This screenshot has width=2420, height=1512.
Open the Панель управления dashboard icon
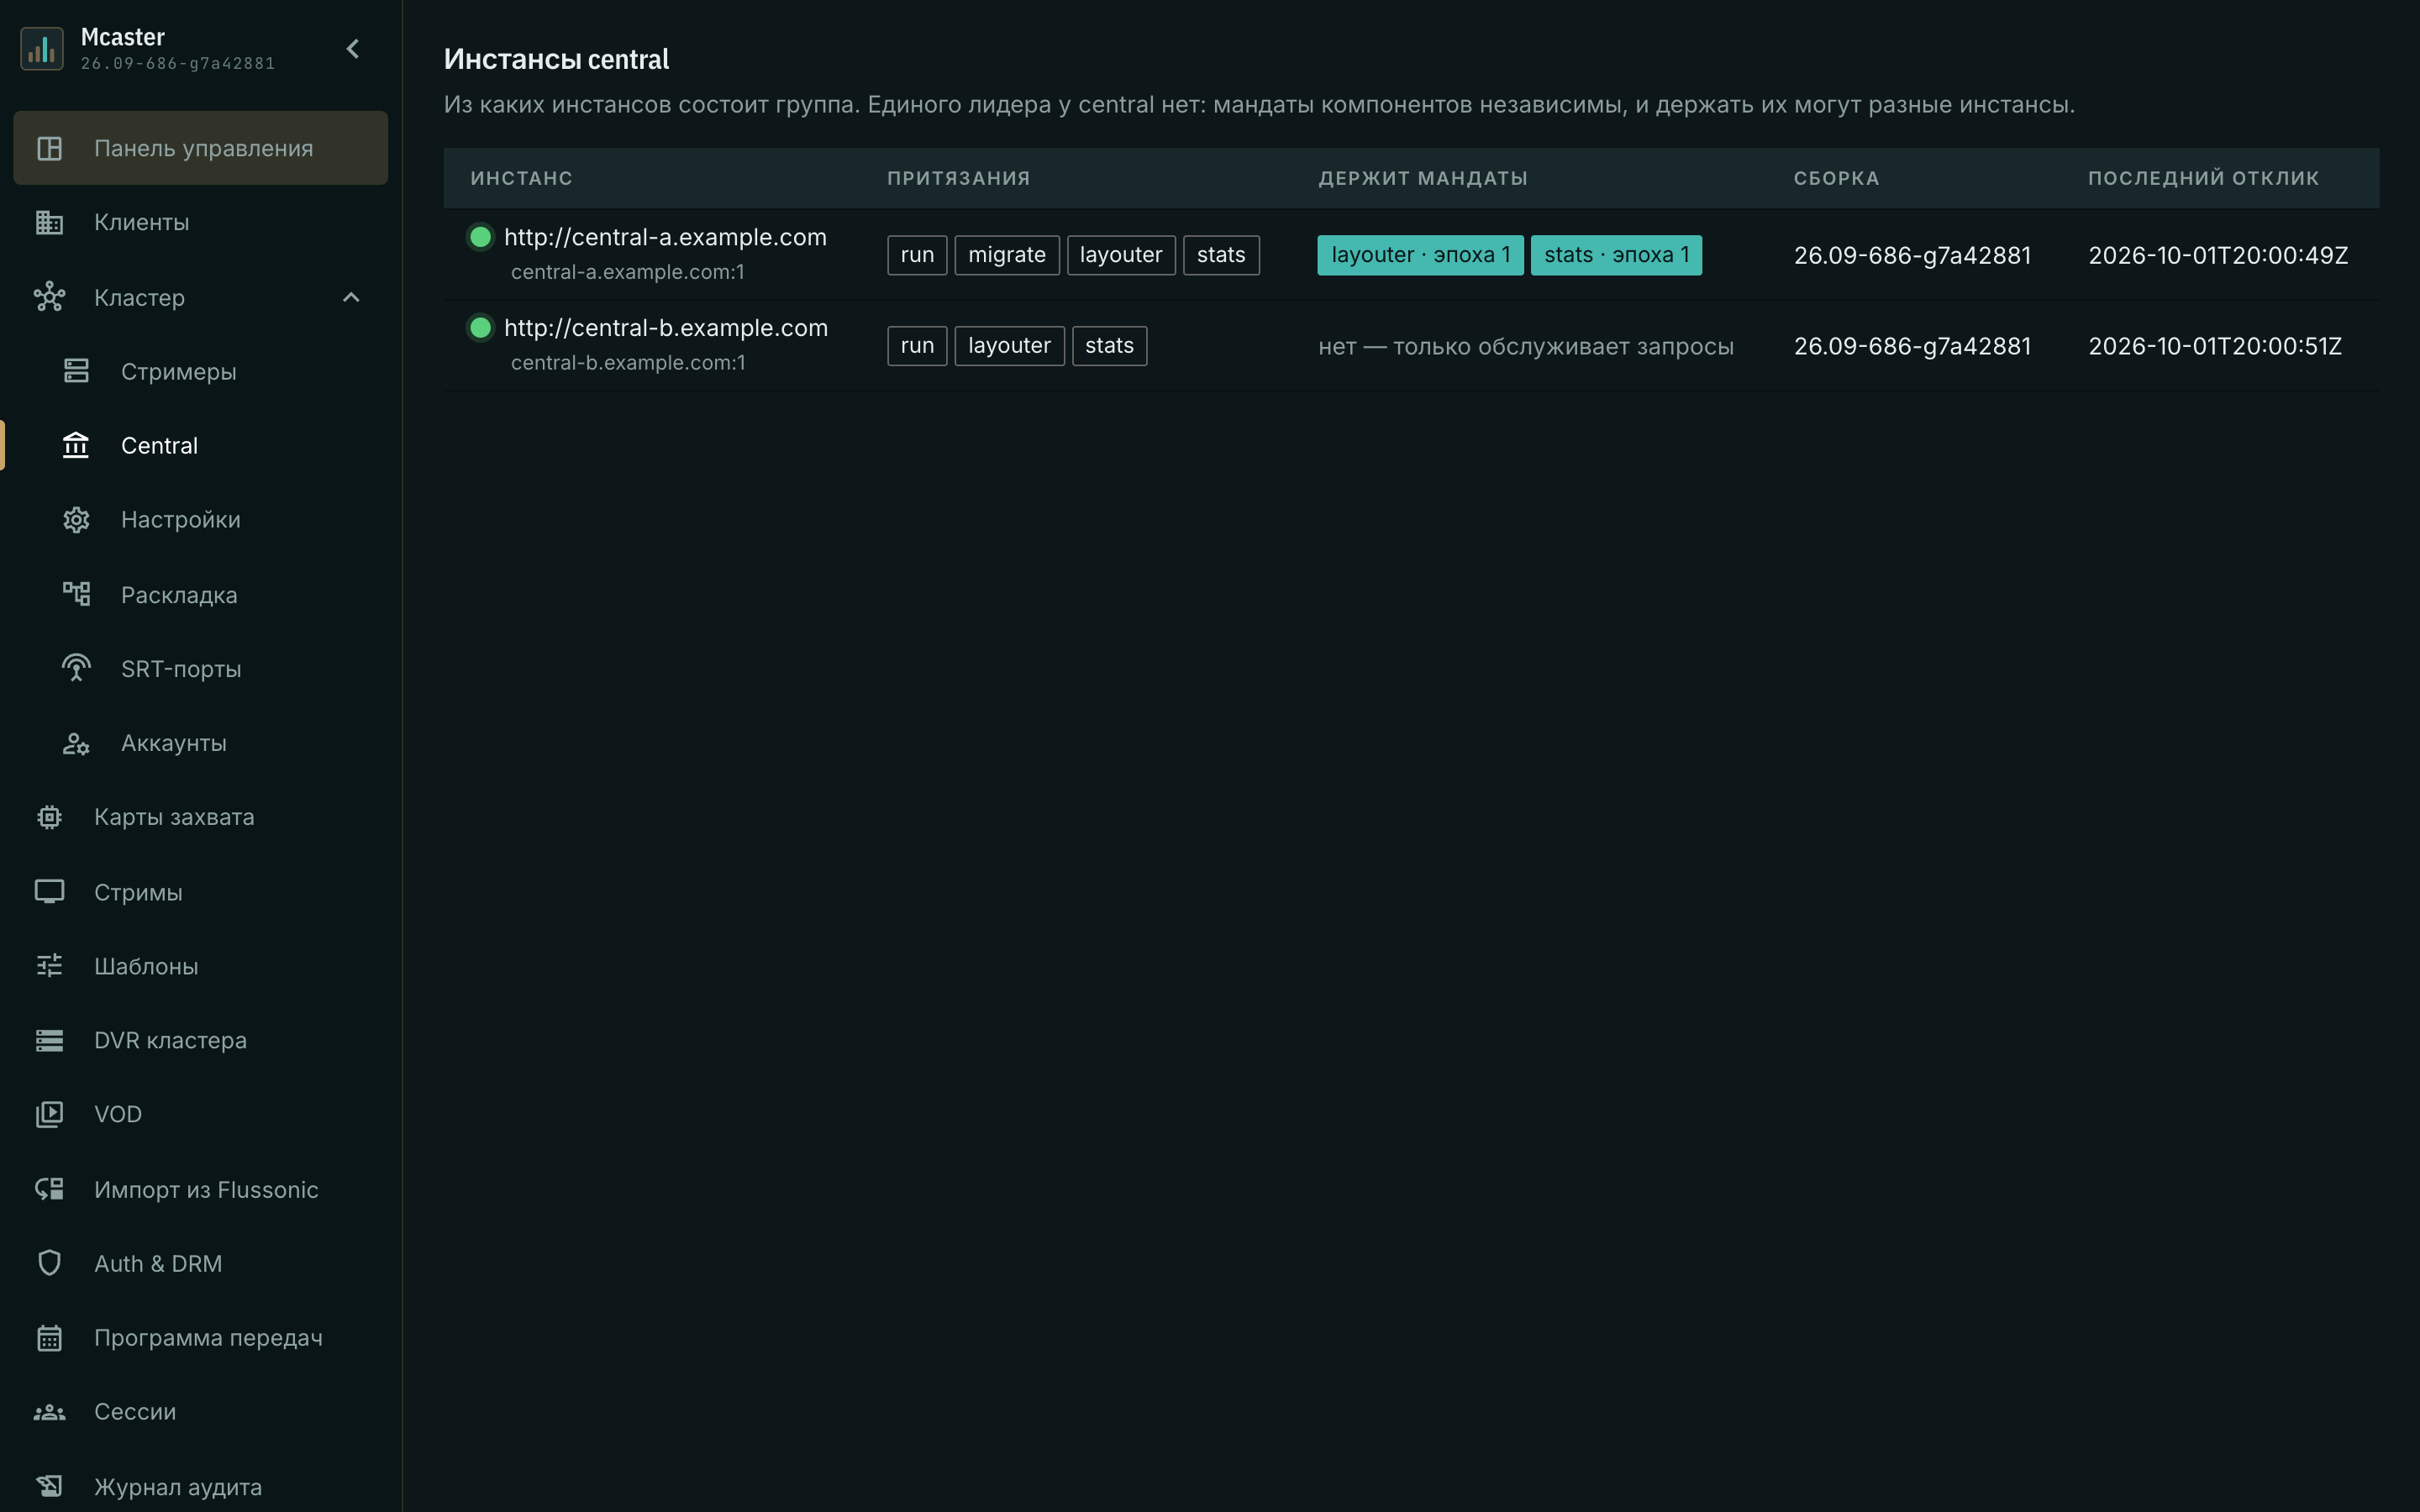tap(49, 148)
